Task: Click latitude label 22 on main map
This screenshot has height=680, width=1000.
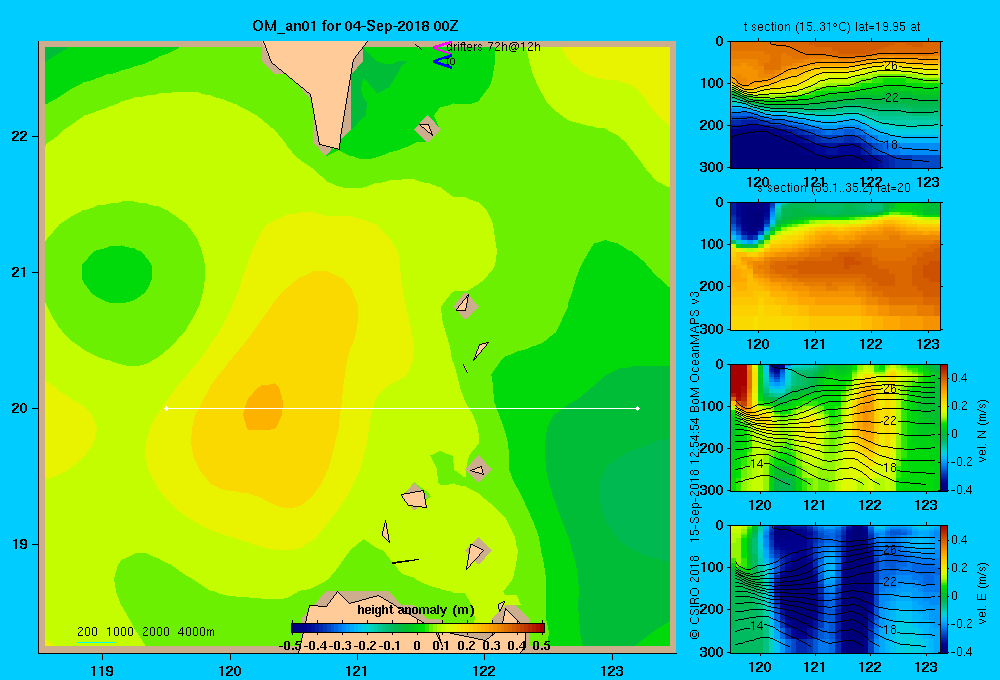Action: (x=20, y=136)
